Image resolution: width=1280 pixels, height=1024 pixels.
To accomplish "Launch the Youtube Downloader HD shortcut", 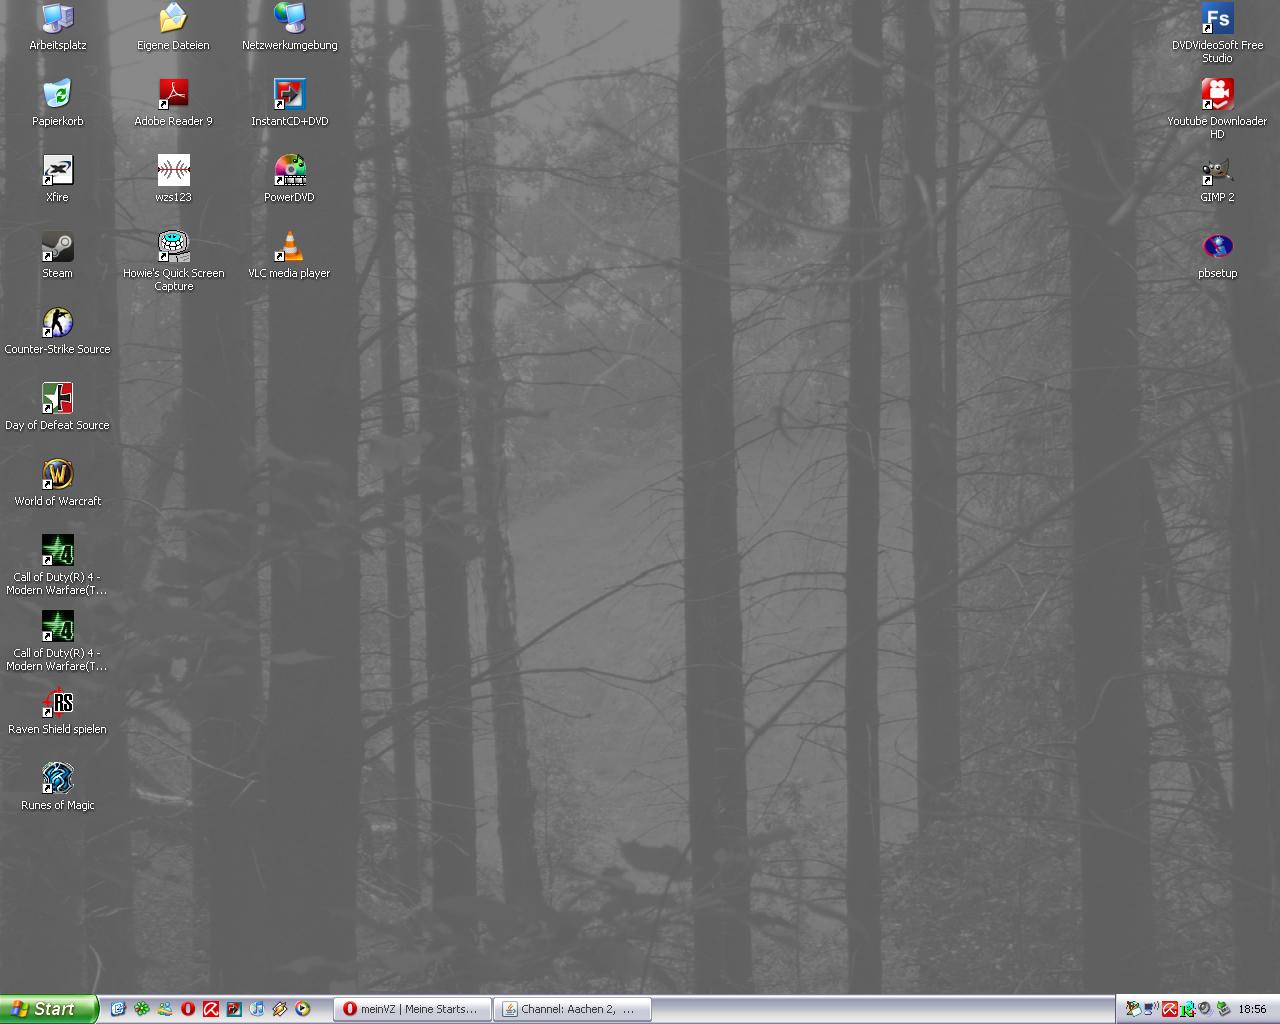I will coord(1217,109).
